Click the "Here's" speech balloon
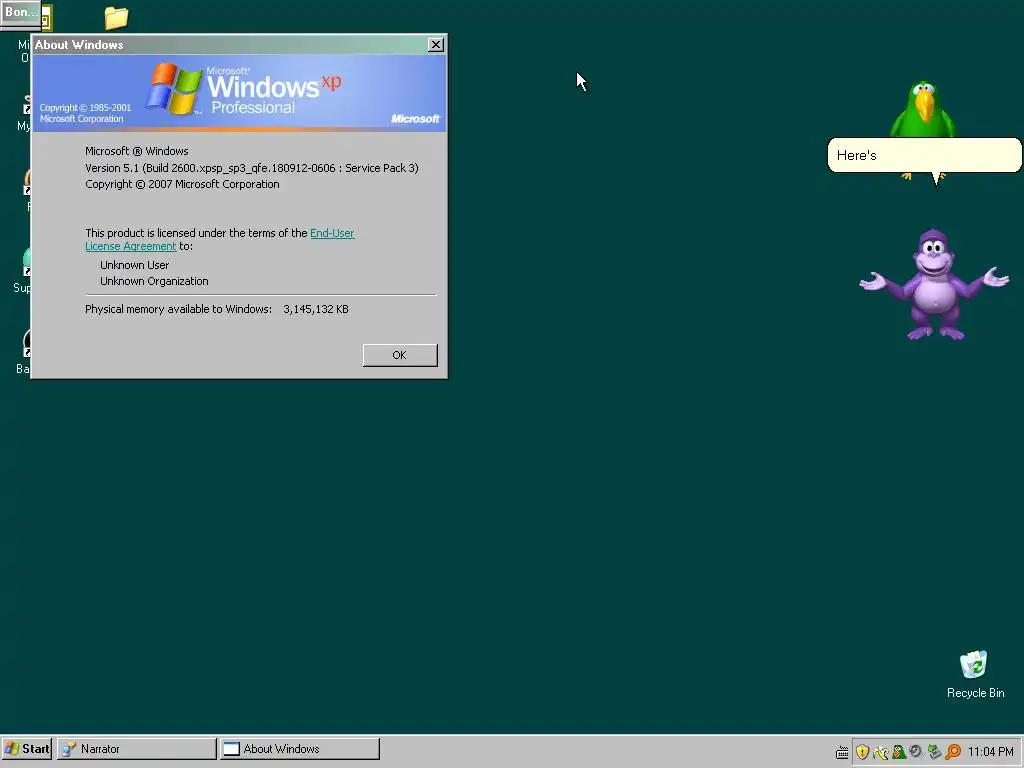The height and width of the screenshot is (768, 1024). coord(924,155)
